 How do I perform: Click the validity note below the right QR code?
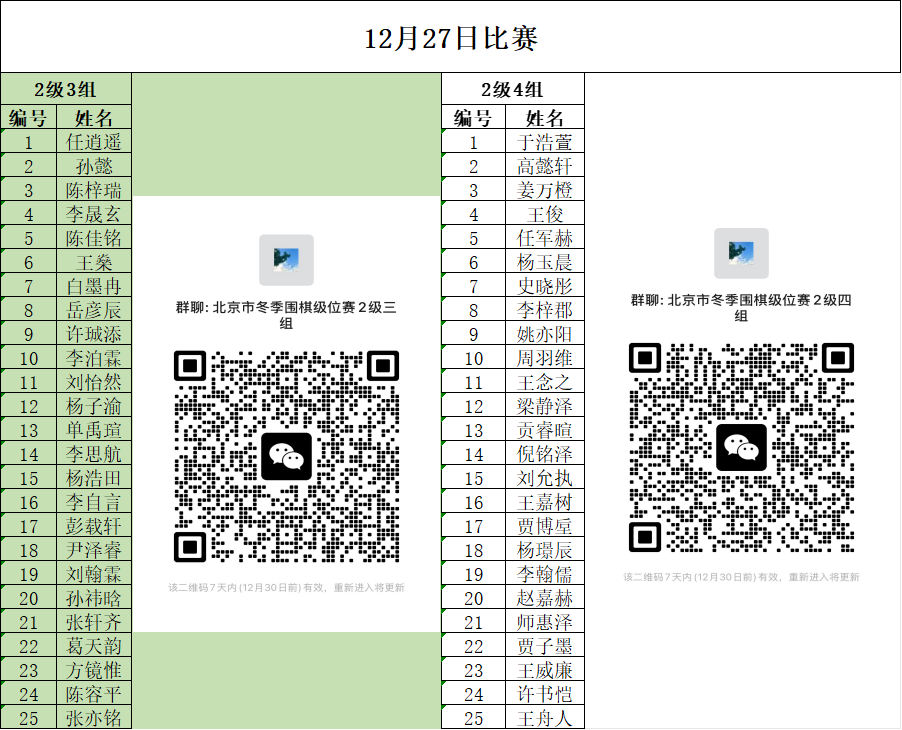coord(741,577)
